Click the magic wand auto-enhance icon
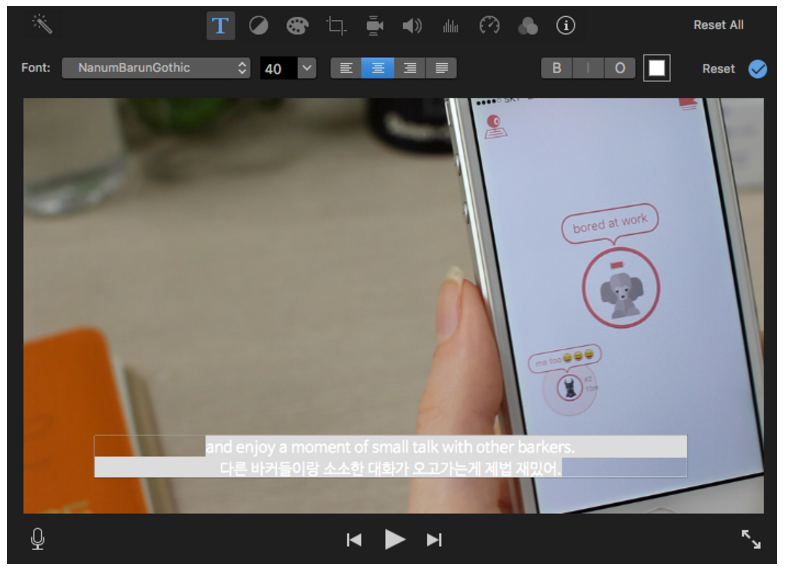Viewport: 785px width, 569px height. 43,24
